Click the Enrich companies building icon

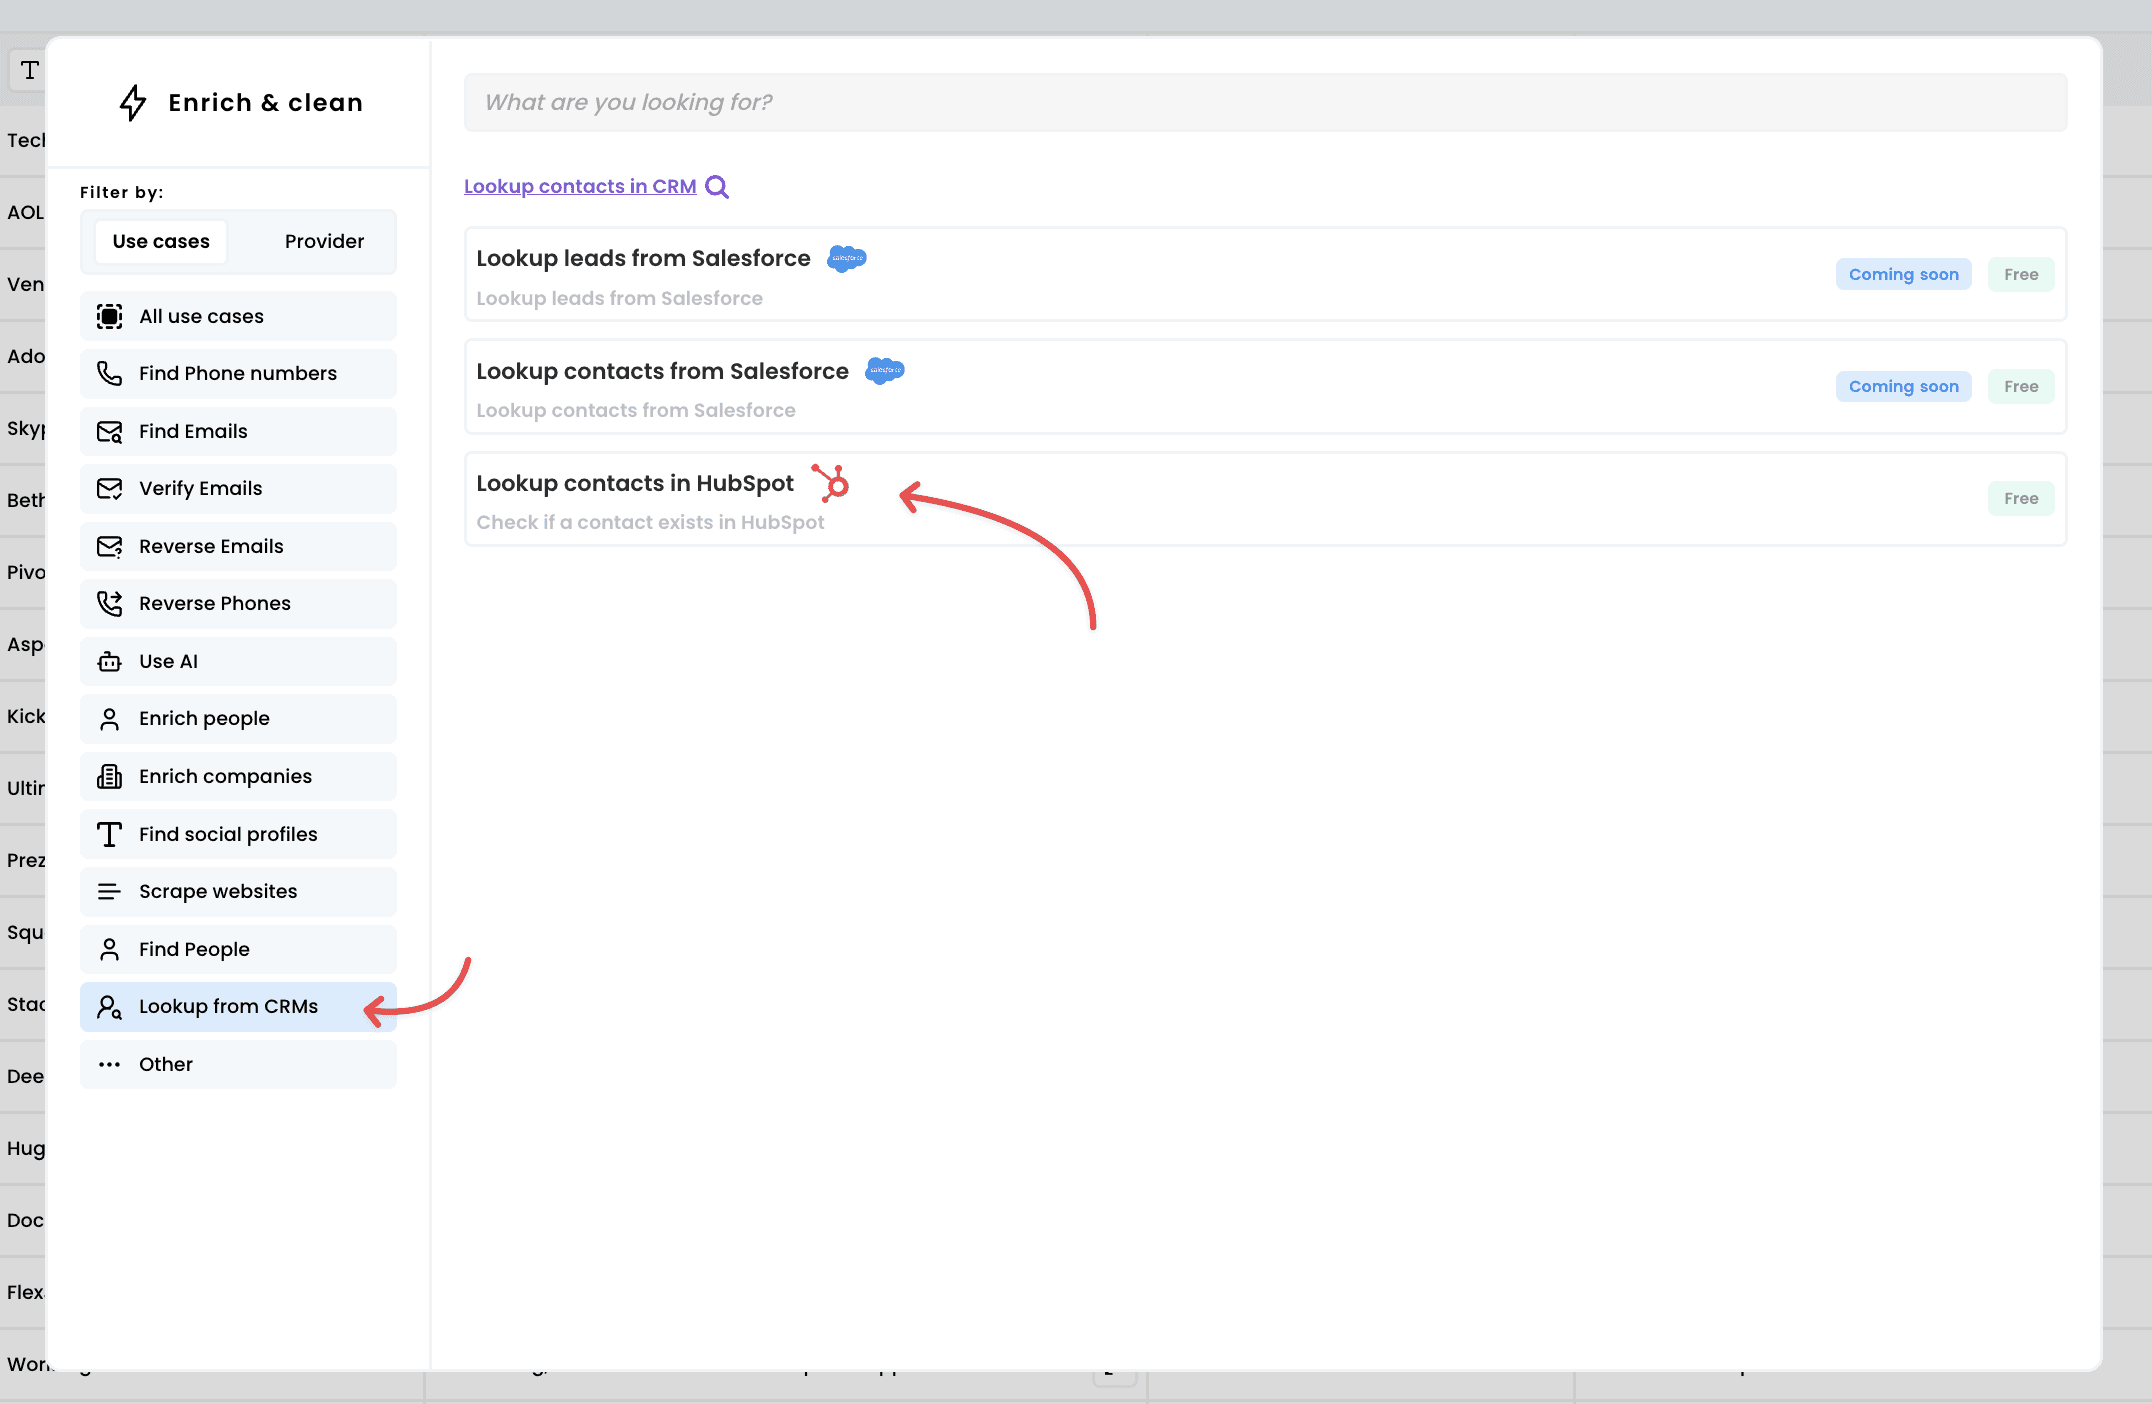pyautogui.click(x=109, y=776)
